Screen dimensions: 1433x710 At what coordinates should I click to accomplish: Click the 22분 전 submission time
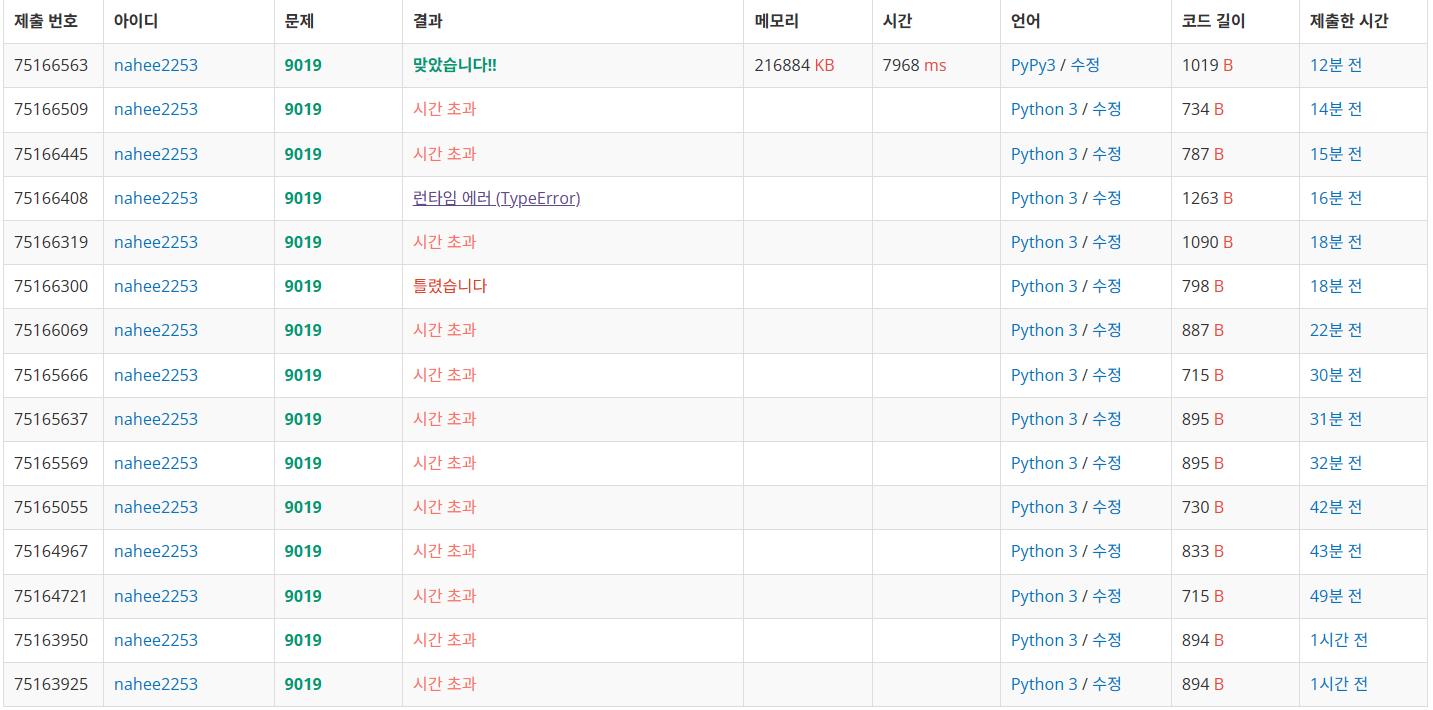[x=1336, y=330]
